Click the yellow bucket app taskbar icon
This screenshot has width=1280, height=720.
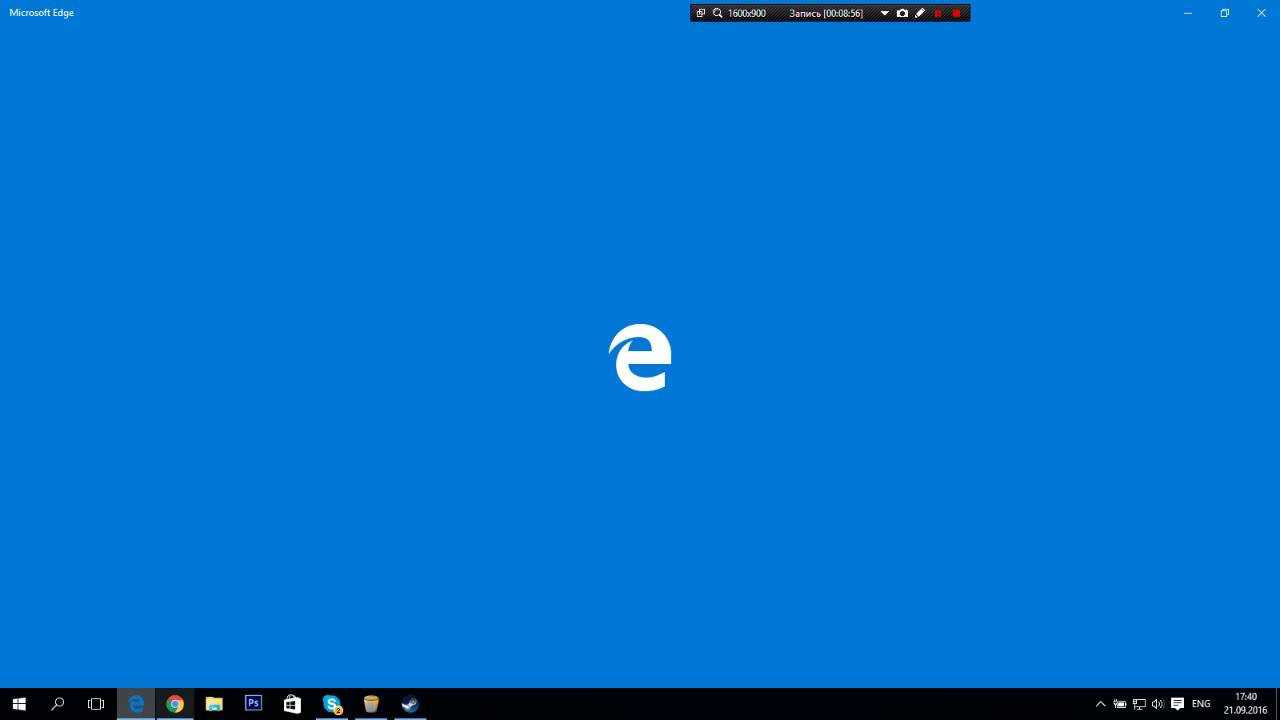(371, 704)
